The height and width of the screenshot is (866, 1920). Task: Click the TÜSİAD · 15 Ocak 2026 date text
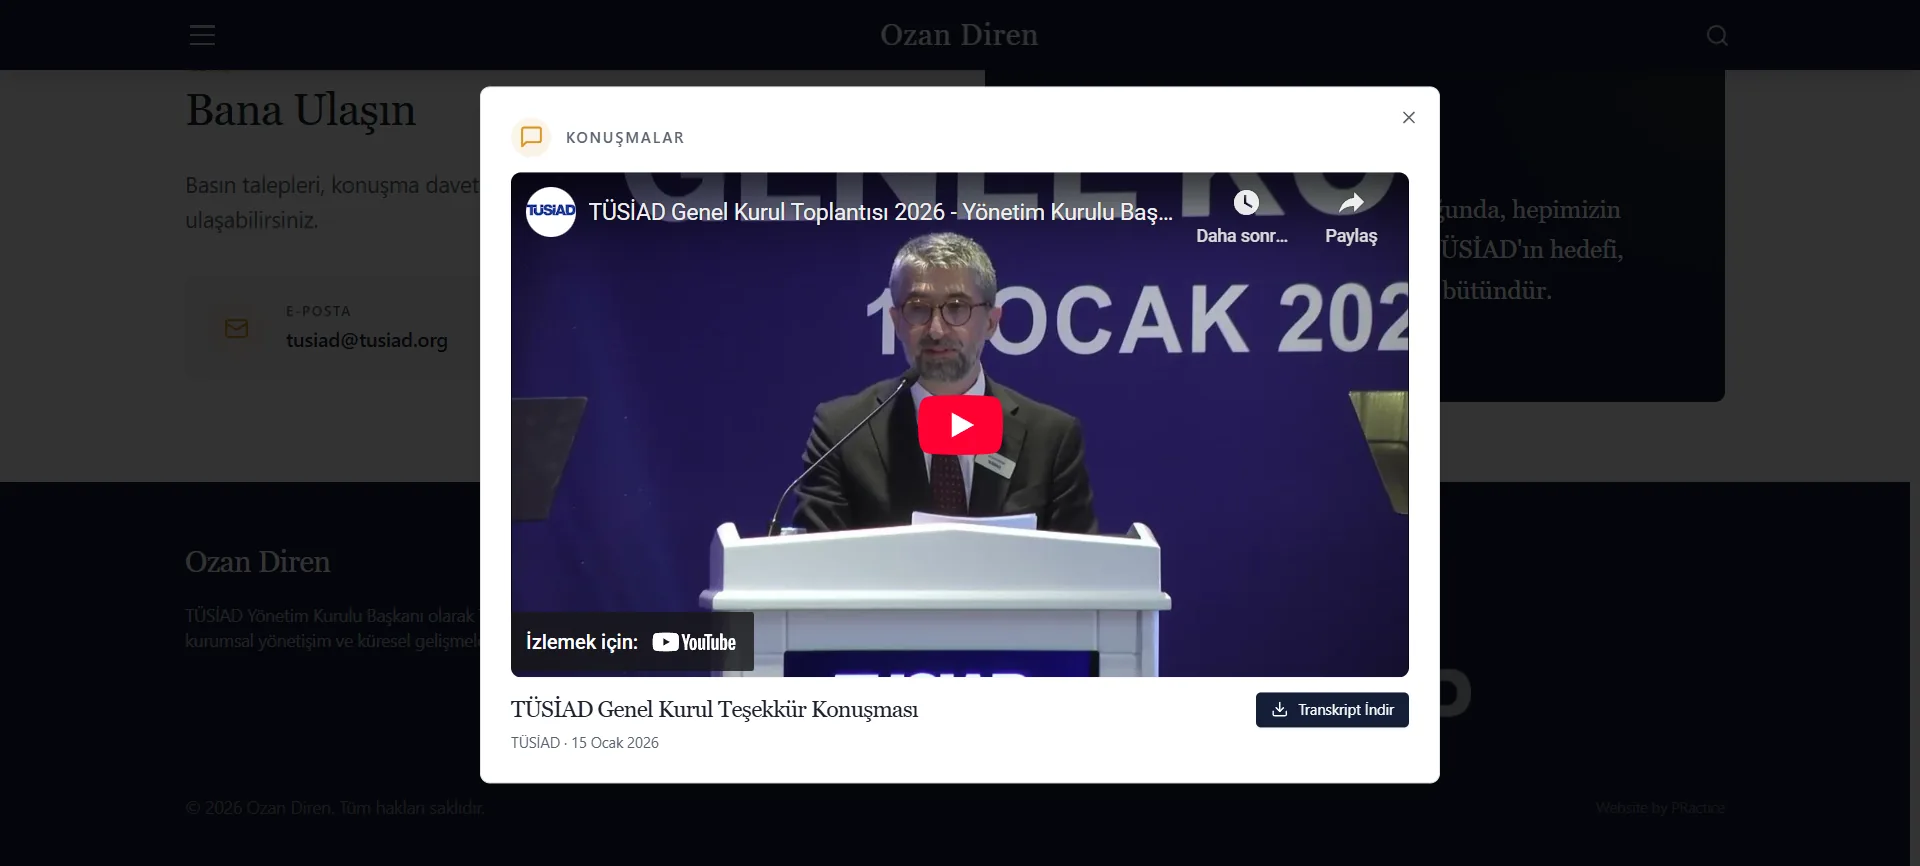pyautogui.click(x=585, y=743)
